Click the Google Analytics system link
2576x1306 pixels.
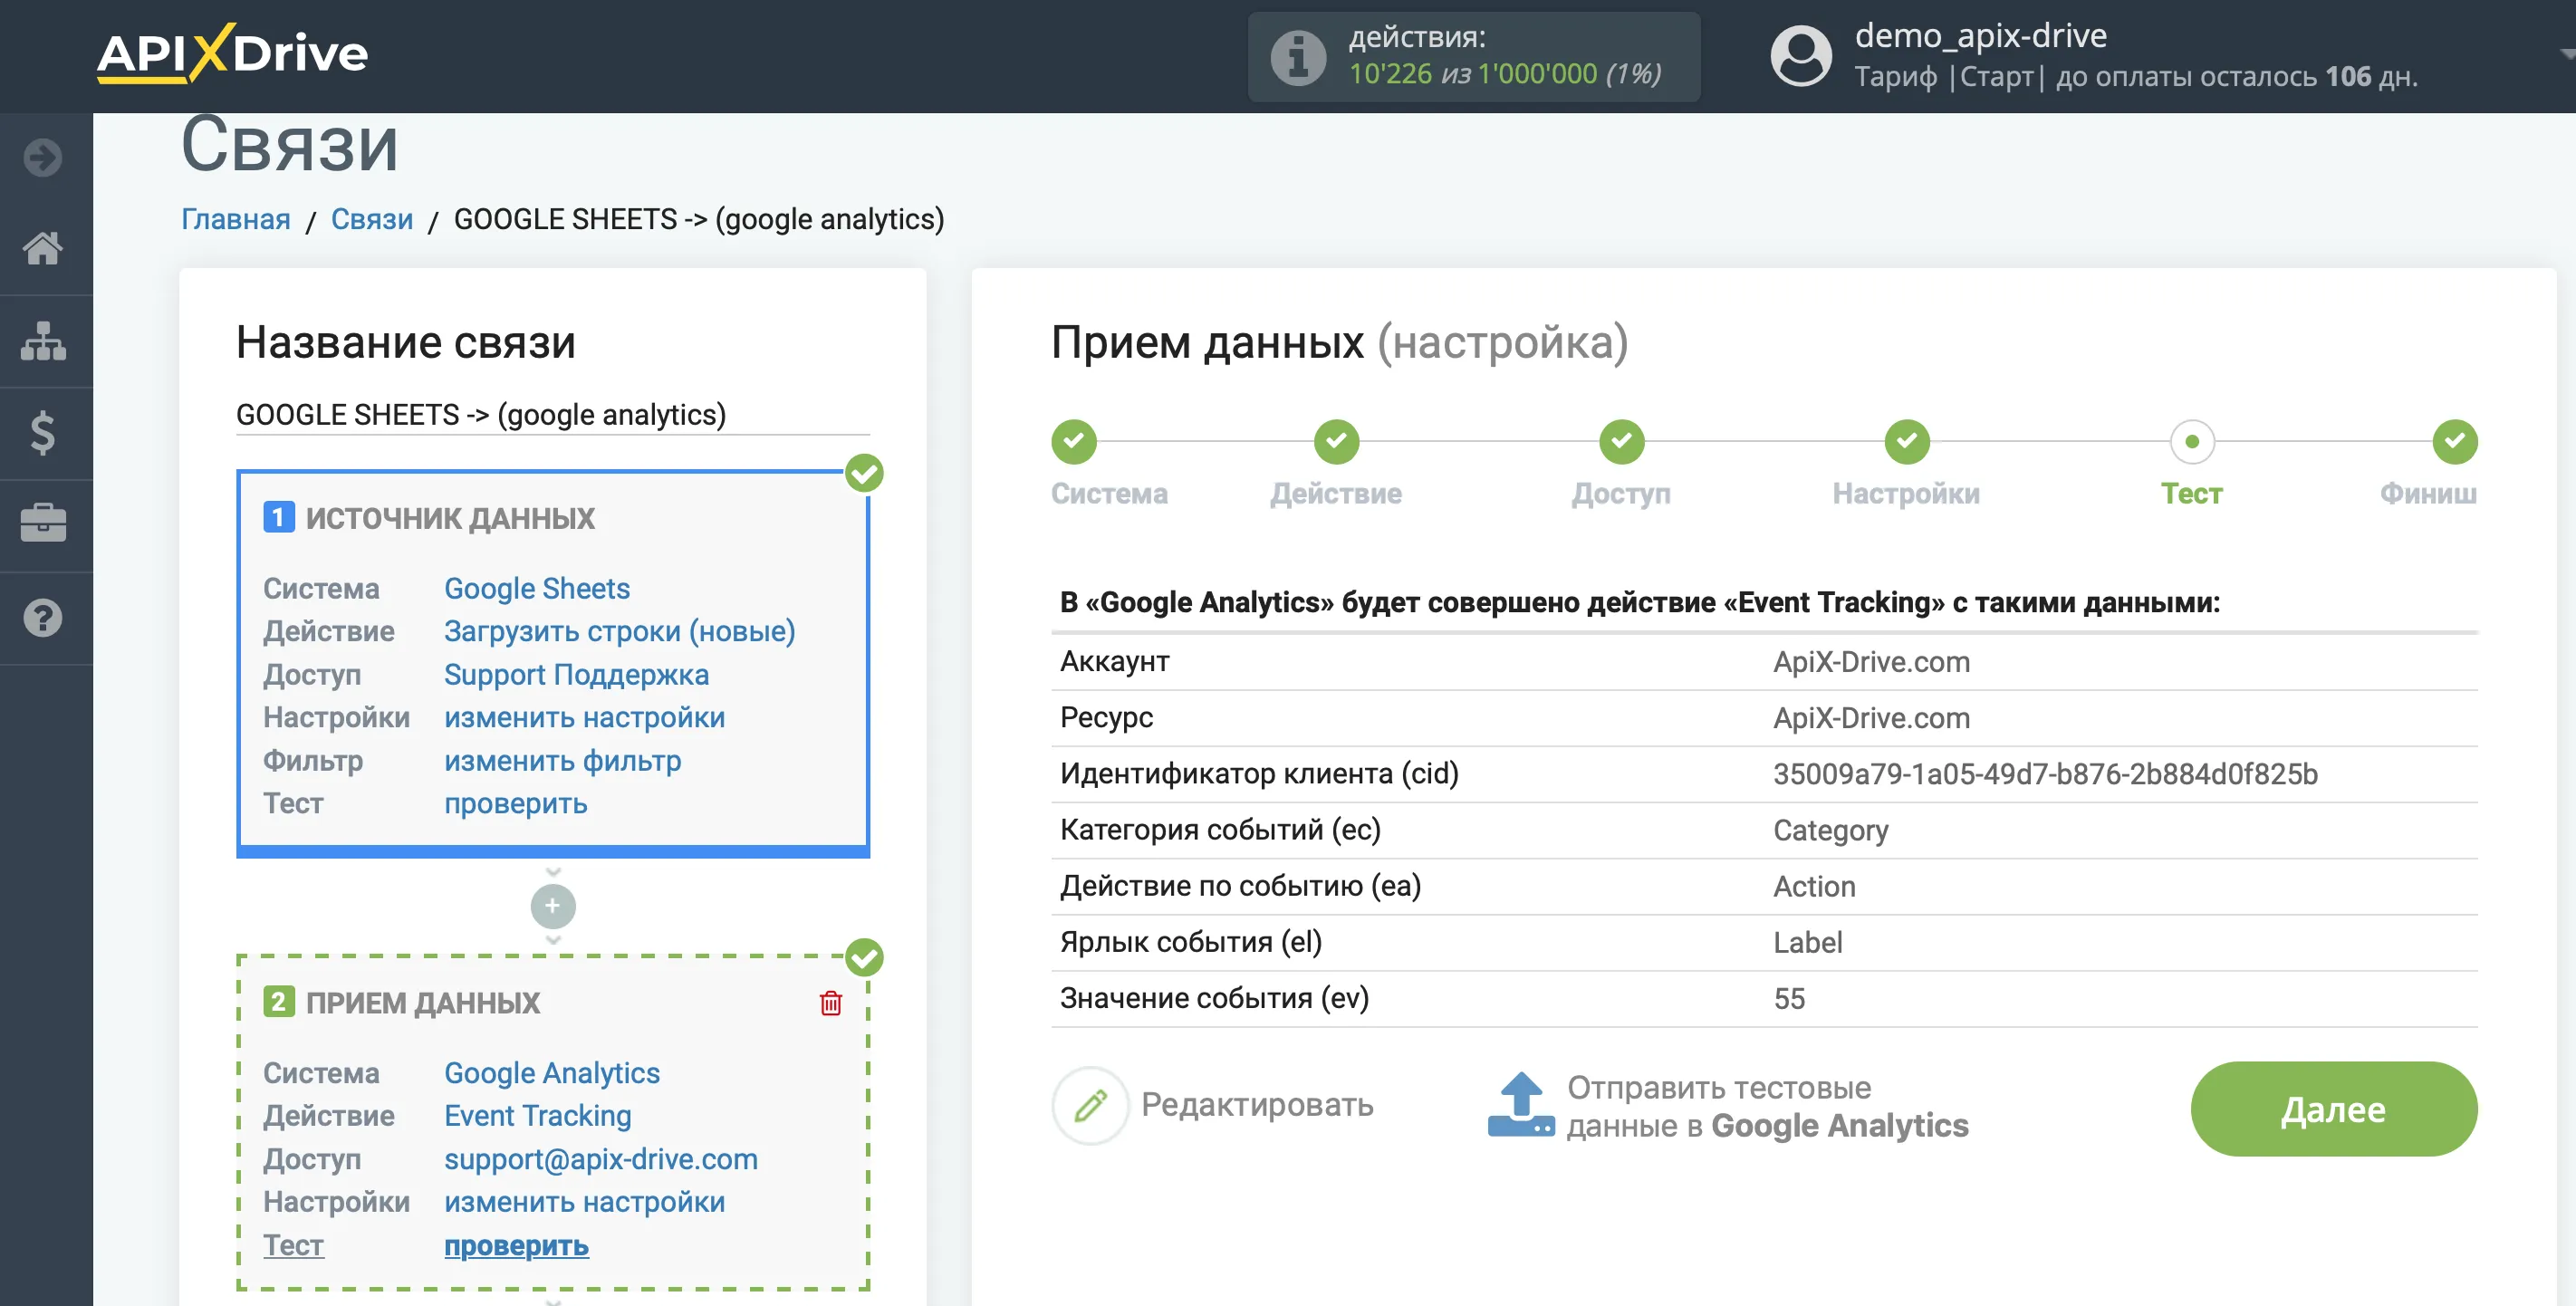552,1073
